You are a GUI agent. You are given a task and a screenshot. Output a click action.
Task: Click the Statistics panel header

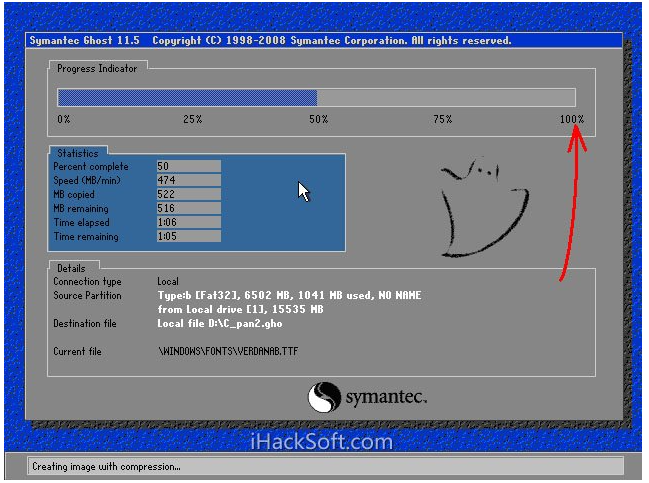(78, 153)
